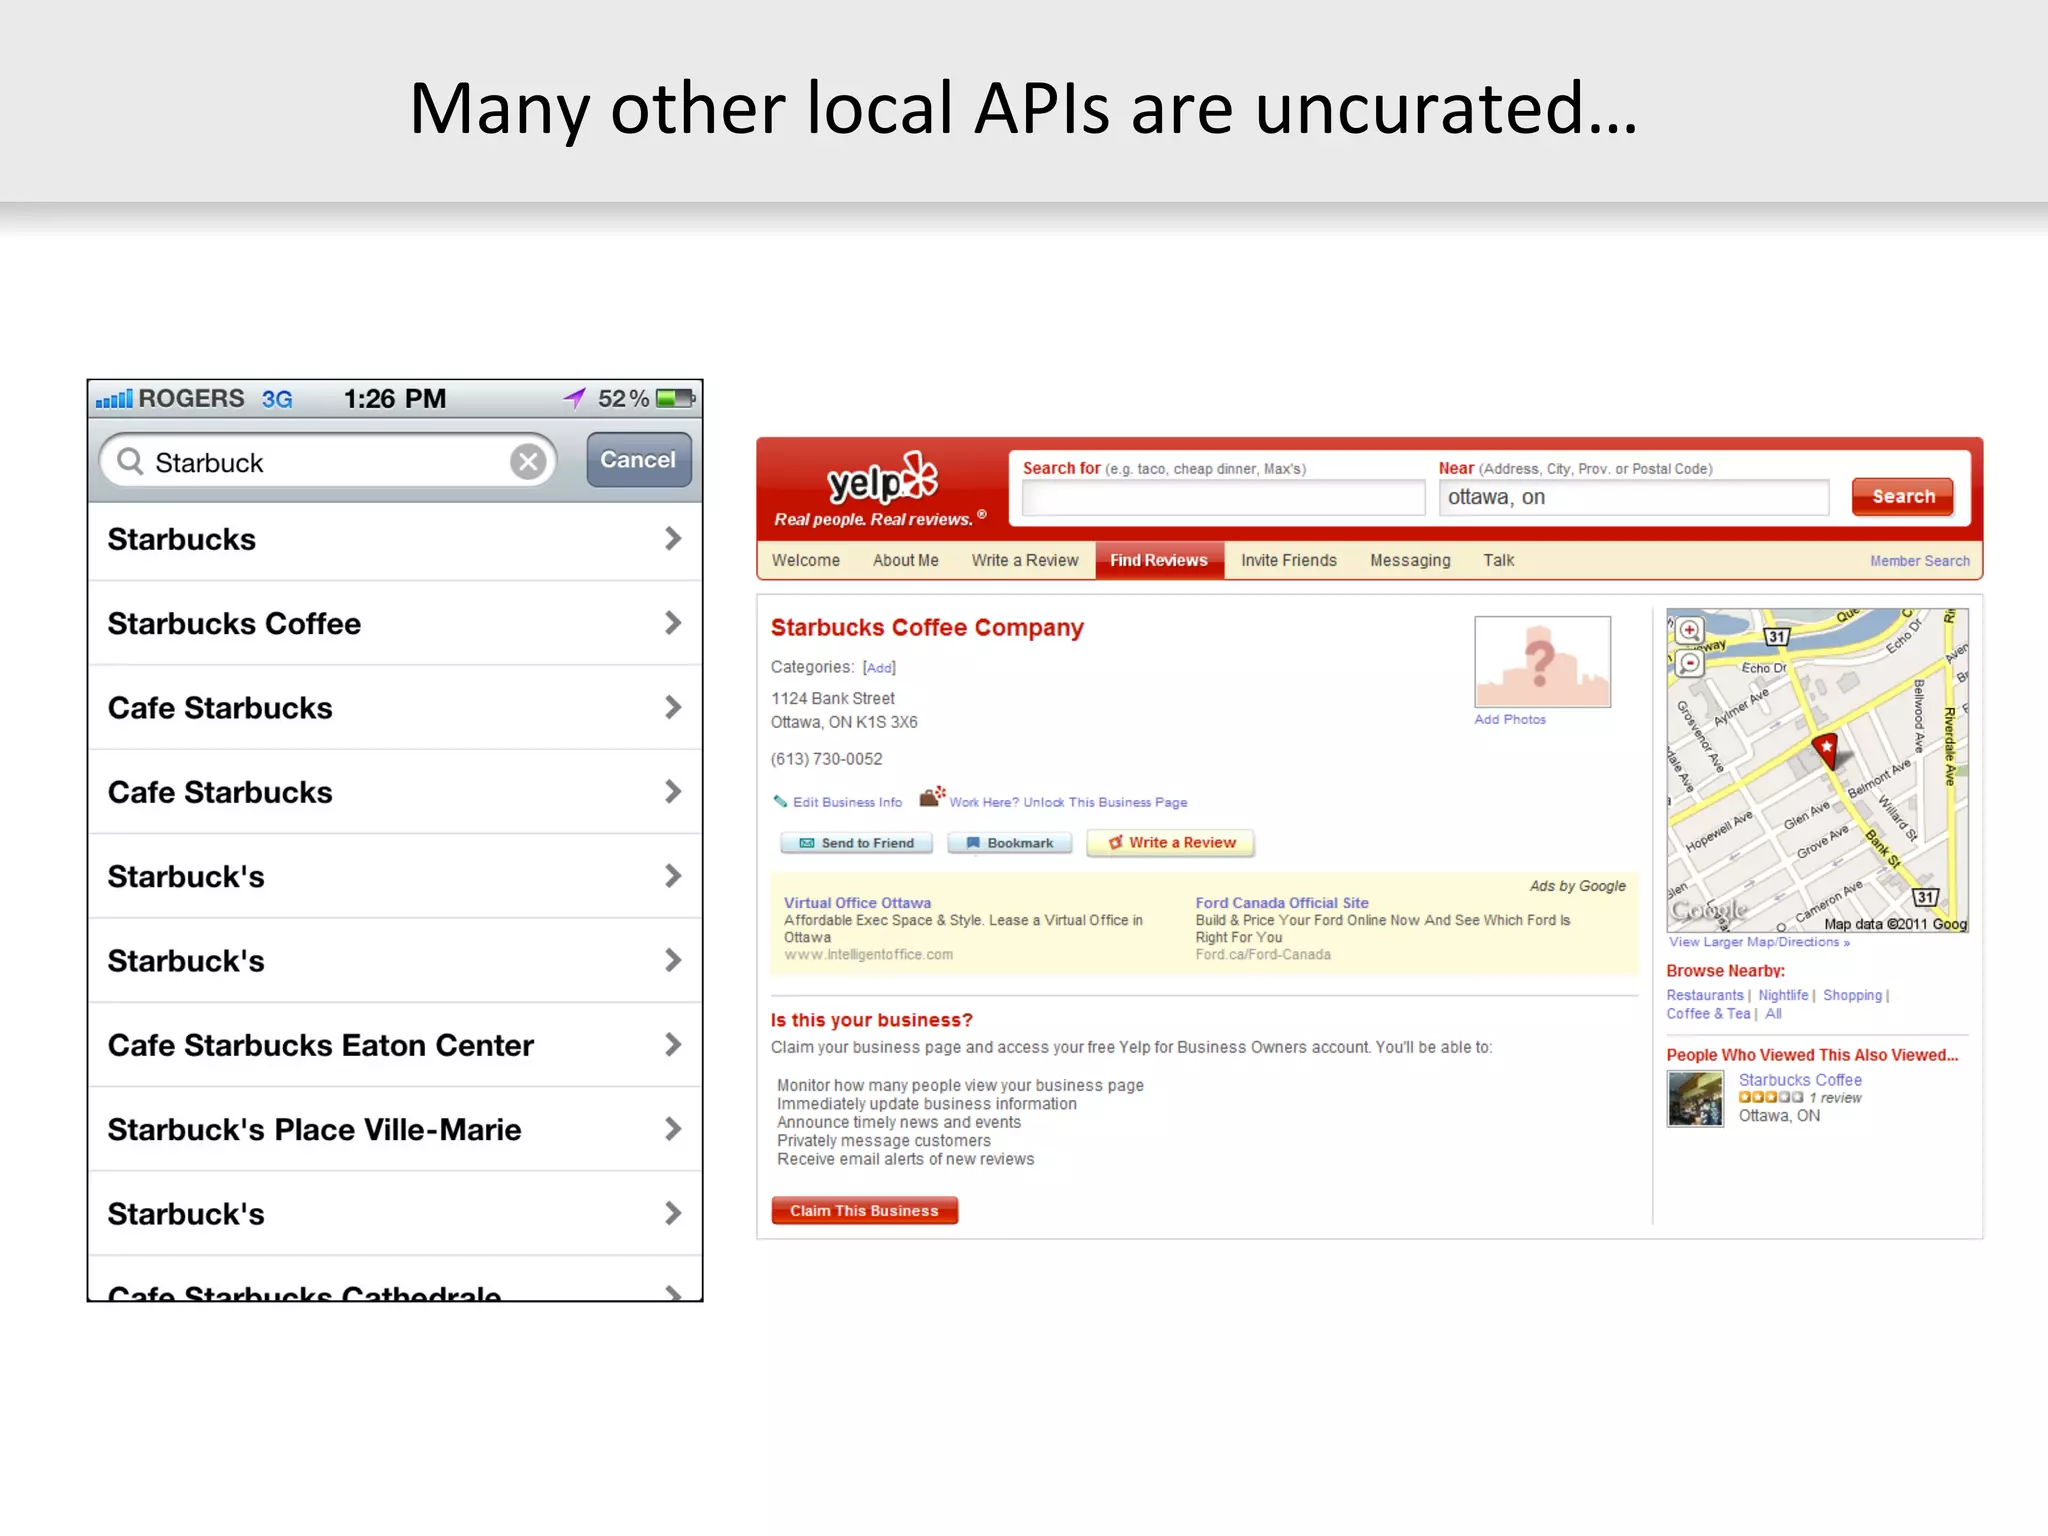Open the Starbucks Coffee also-viewed link
The width and height of the screenshot is (2048, 1536).
pos(1800,1080)
